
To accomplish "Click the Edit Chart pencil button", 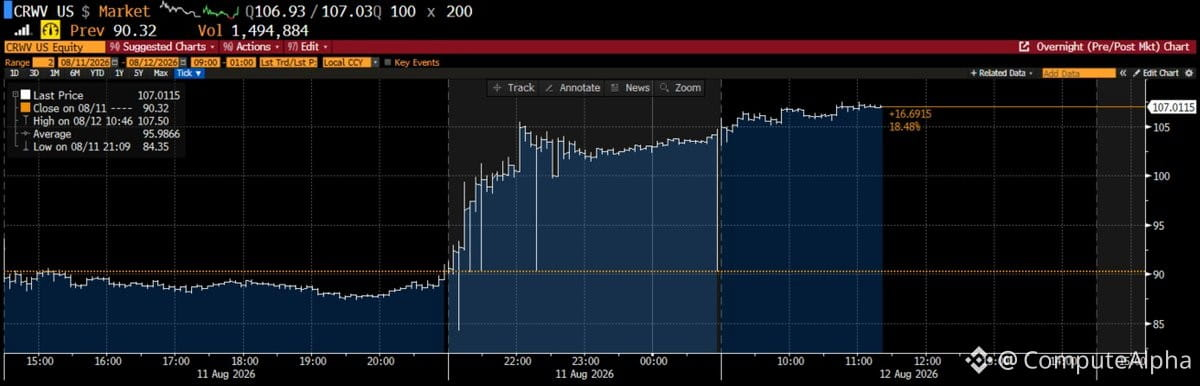I will (1156, 73).
